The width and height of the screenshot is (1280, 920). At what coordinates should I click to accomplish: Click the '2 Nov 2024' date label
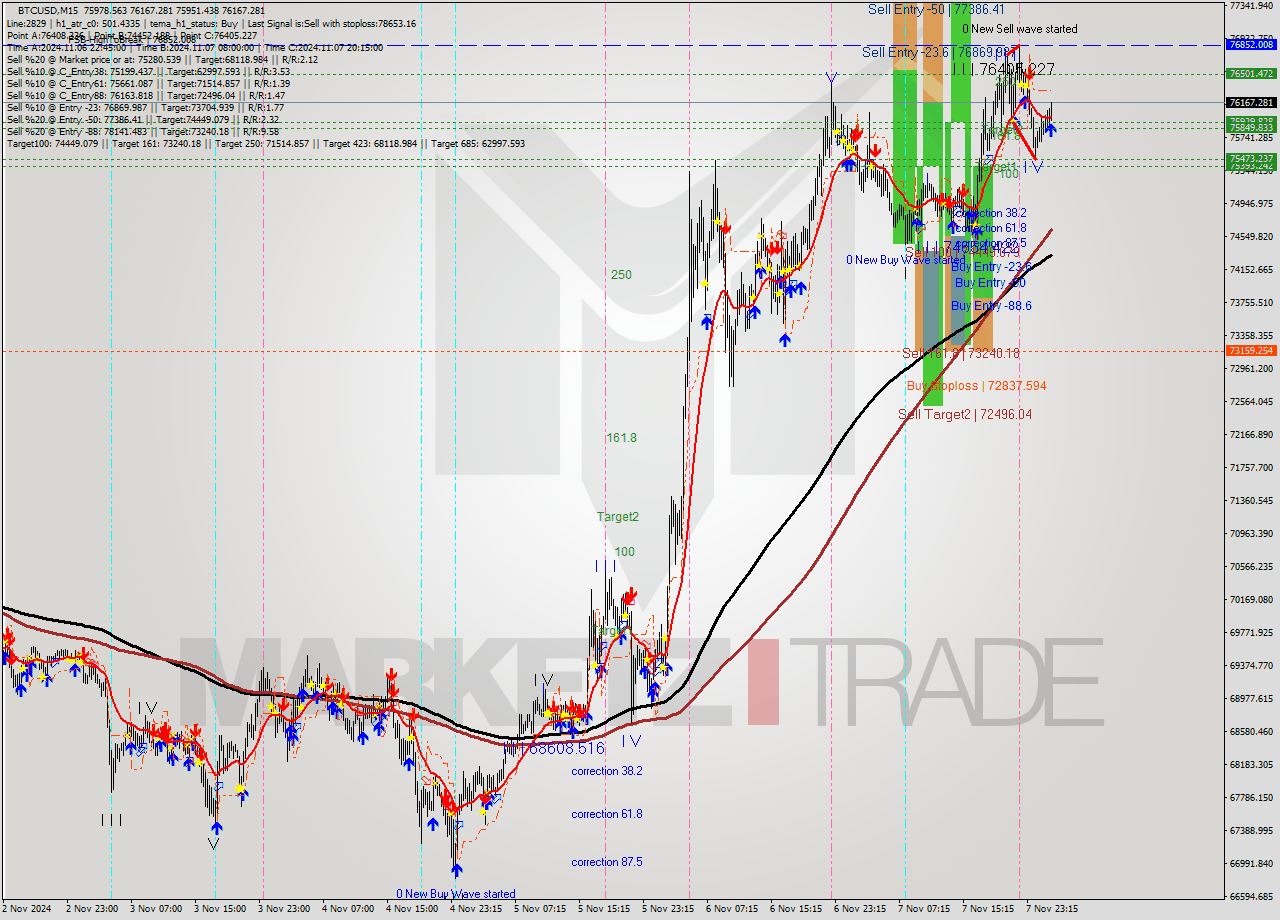click(x=26, y=910)
